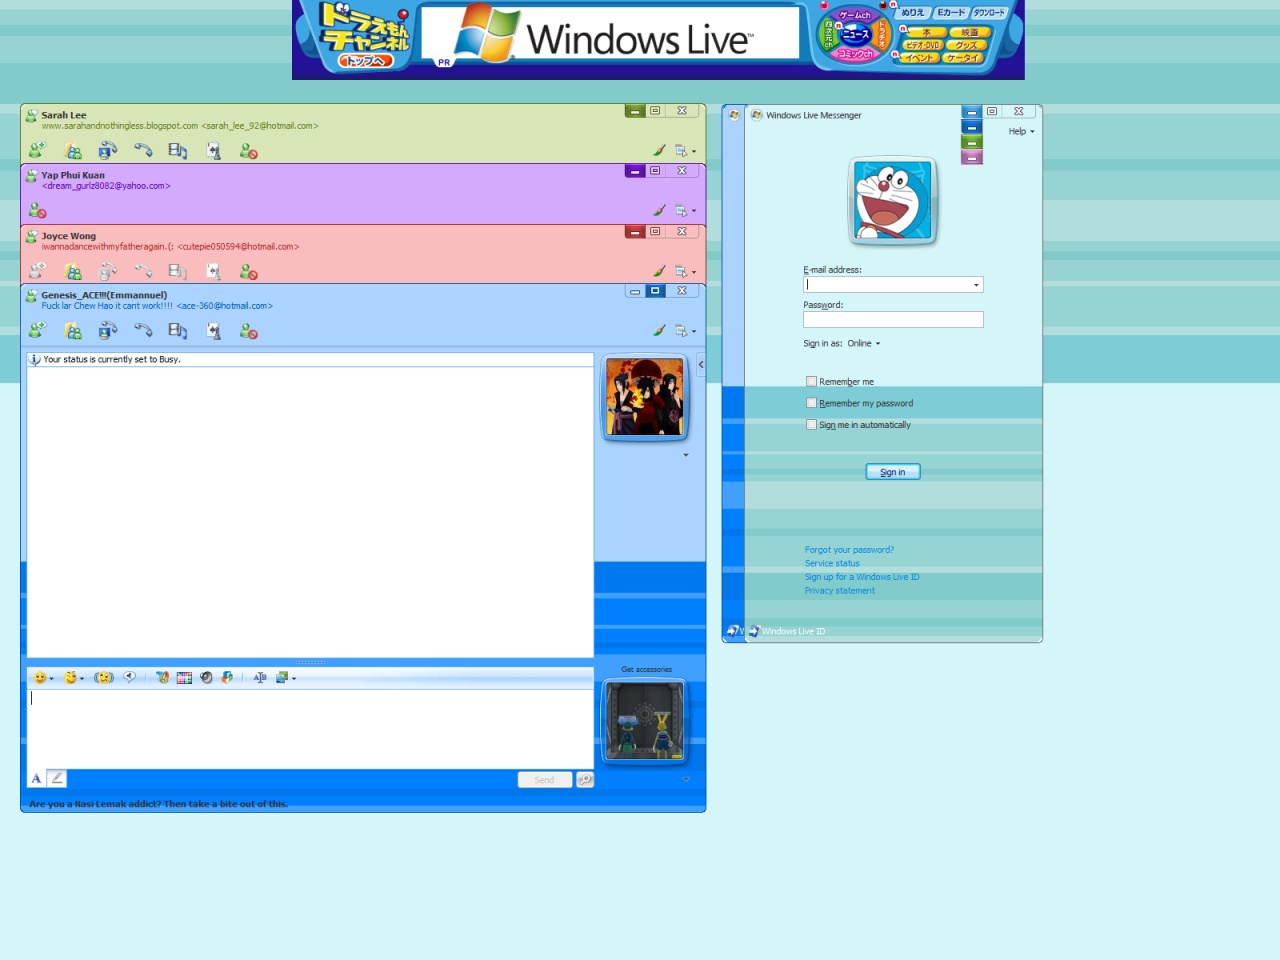1280x960 pixels.
Task: Open Forgot your password link
Action: pyautogui.click(x=849, y=550)
